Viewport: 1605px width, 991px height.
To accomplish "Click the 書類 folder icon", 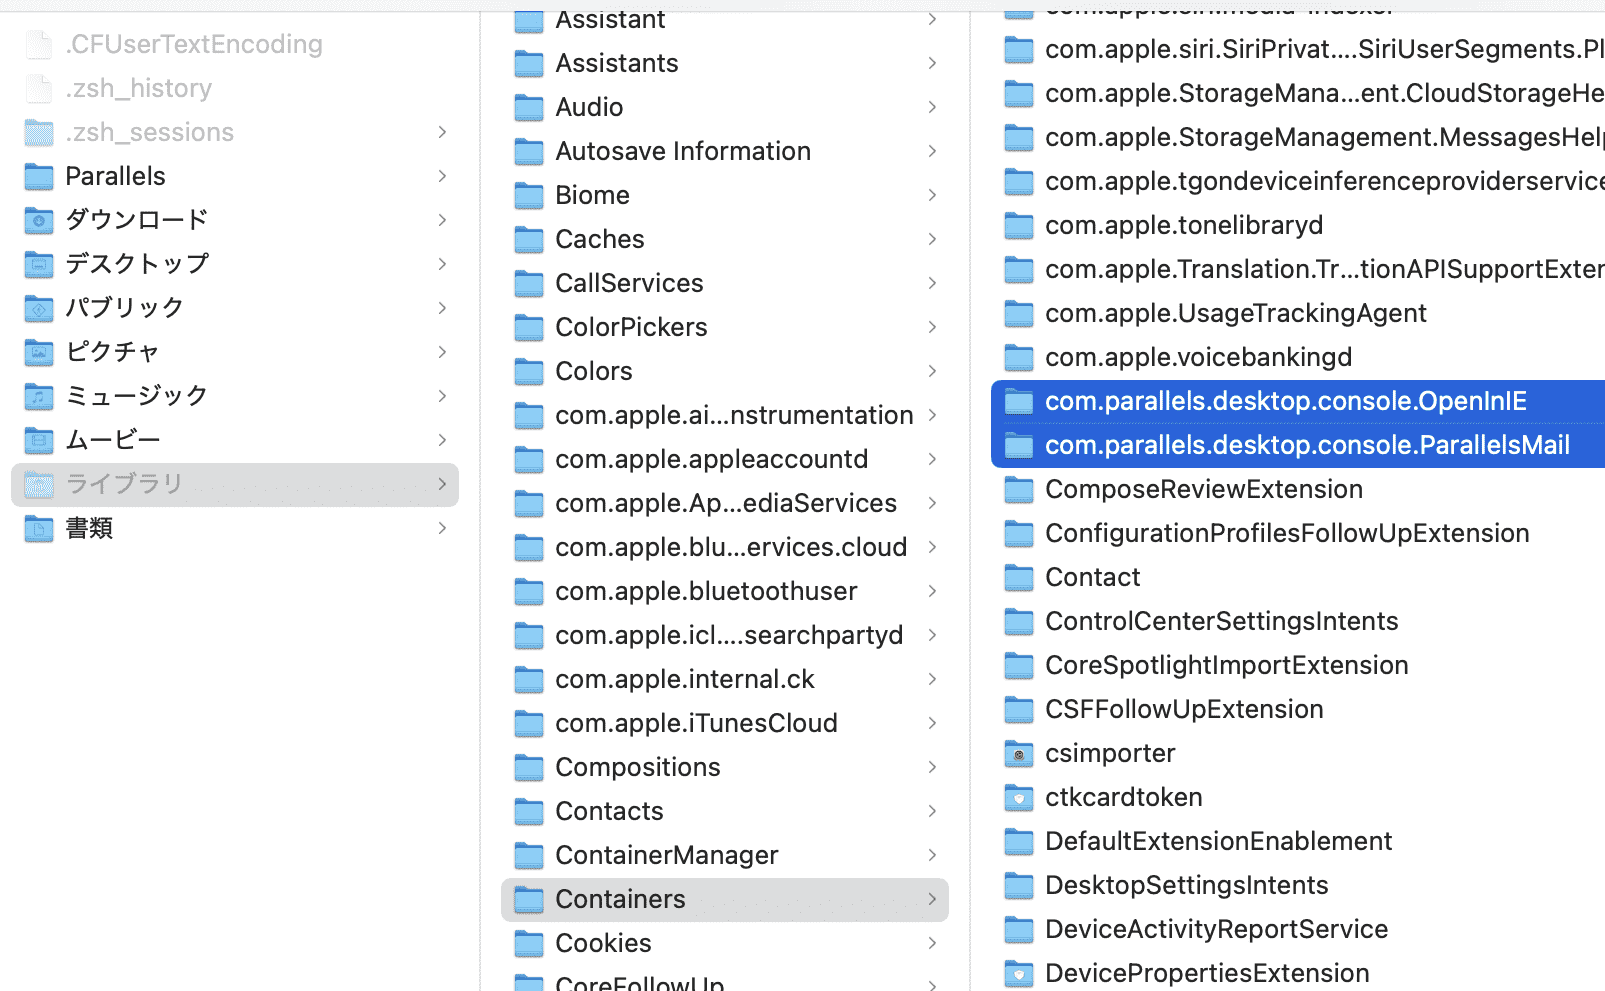I will (x=38, y=528).
